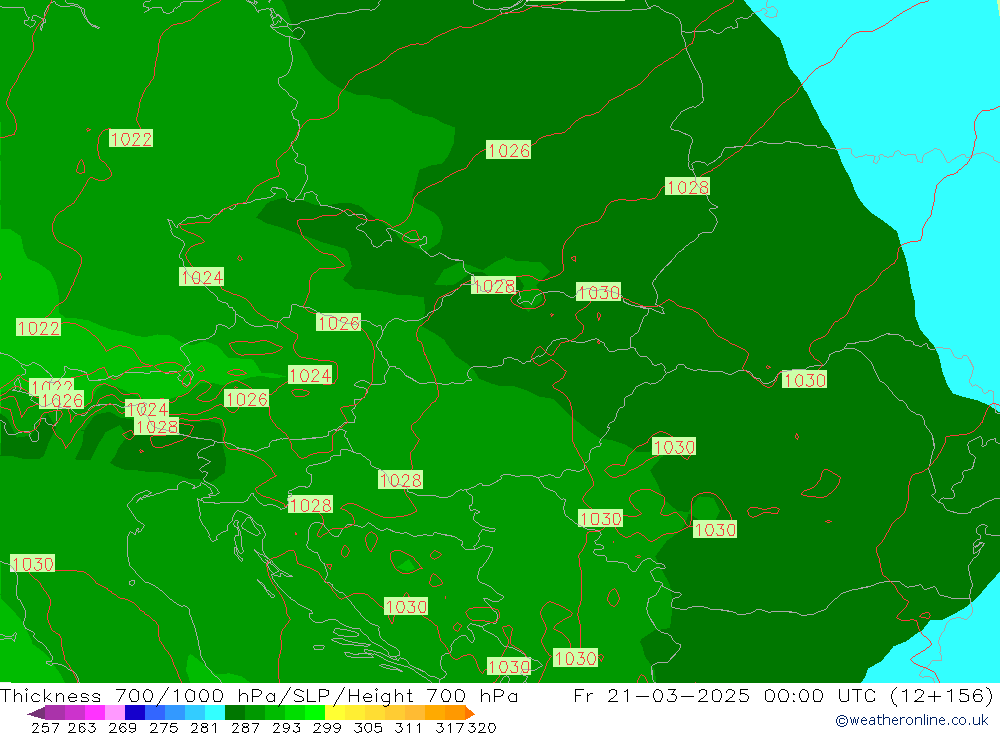The image size is (1000, 733).
Task: Click the legend value 257
Action: coord(45,727)
